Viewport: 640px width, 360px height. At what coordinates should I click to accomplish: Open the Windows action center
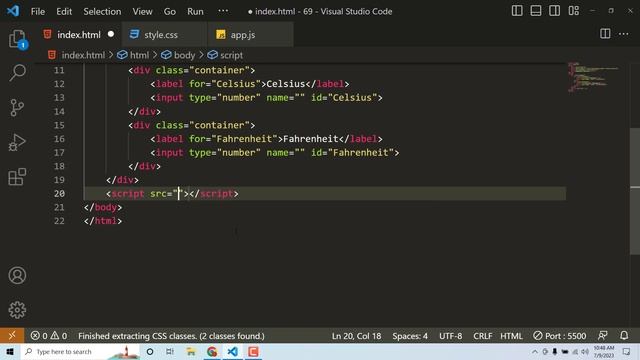click(627, 351)
